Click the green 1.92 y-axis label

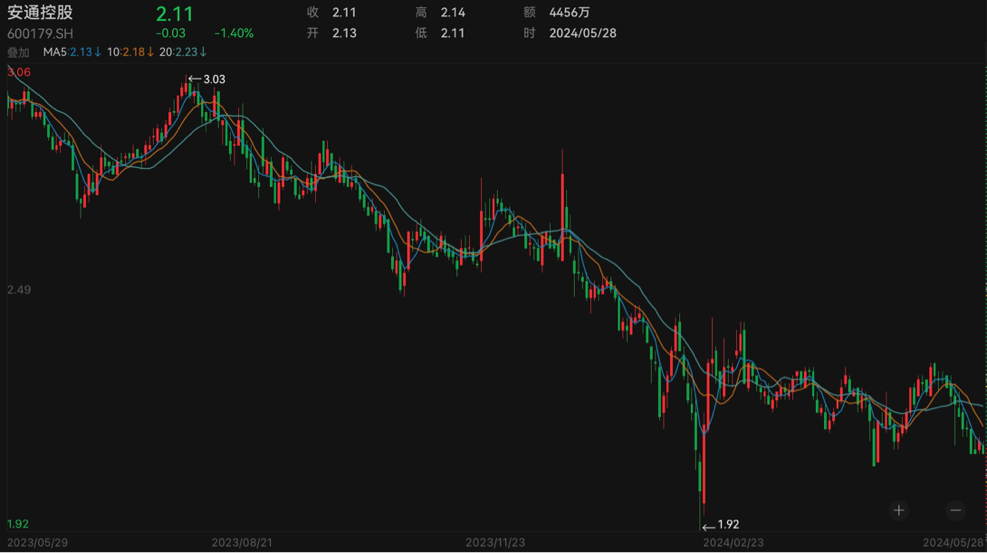tap(18, 524)
